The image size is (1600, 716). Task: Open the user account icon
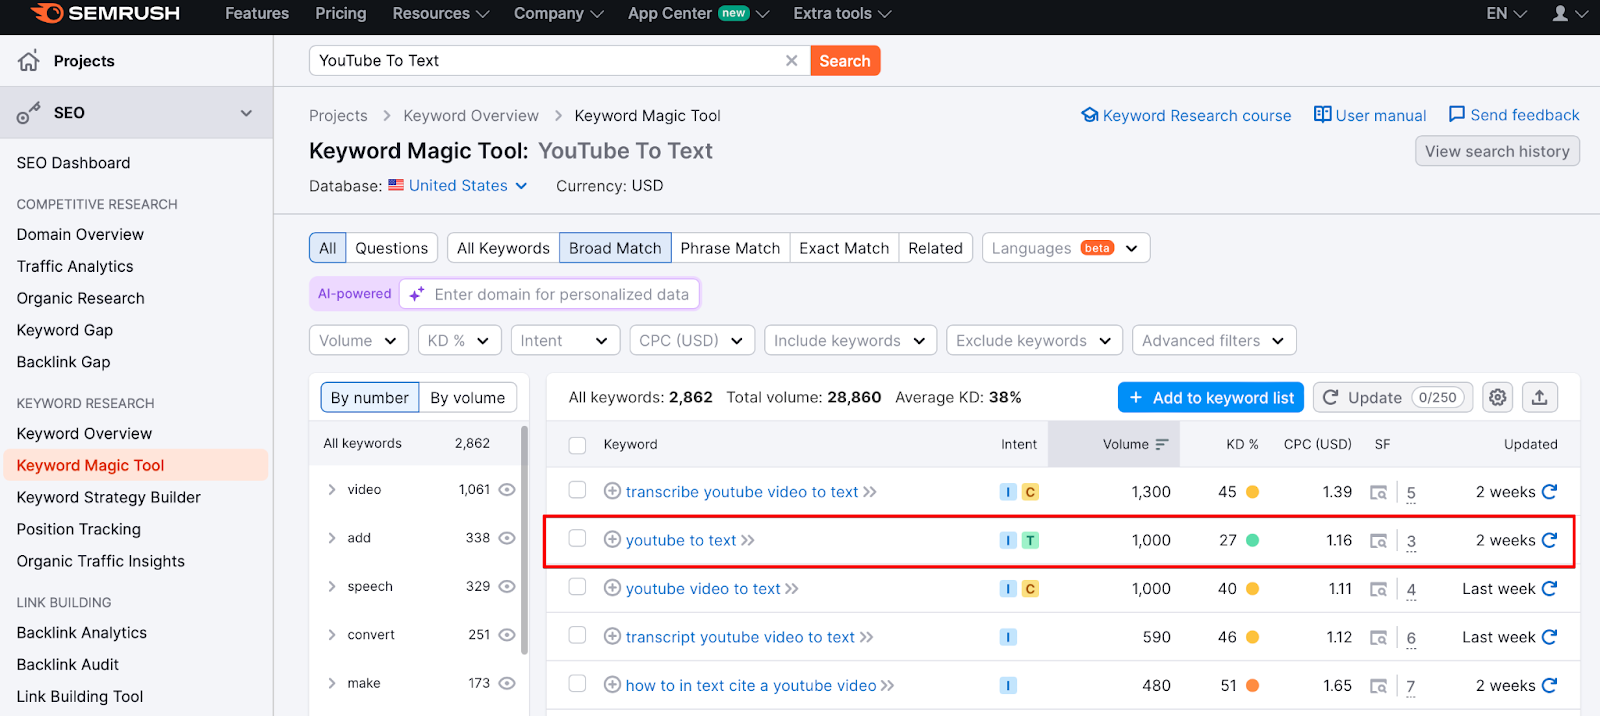[1560, 13]
